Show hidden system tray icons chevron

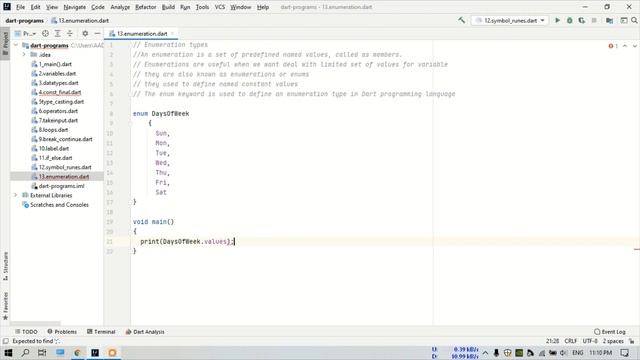pos(485,353)
